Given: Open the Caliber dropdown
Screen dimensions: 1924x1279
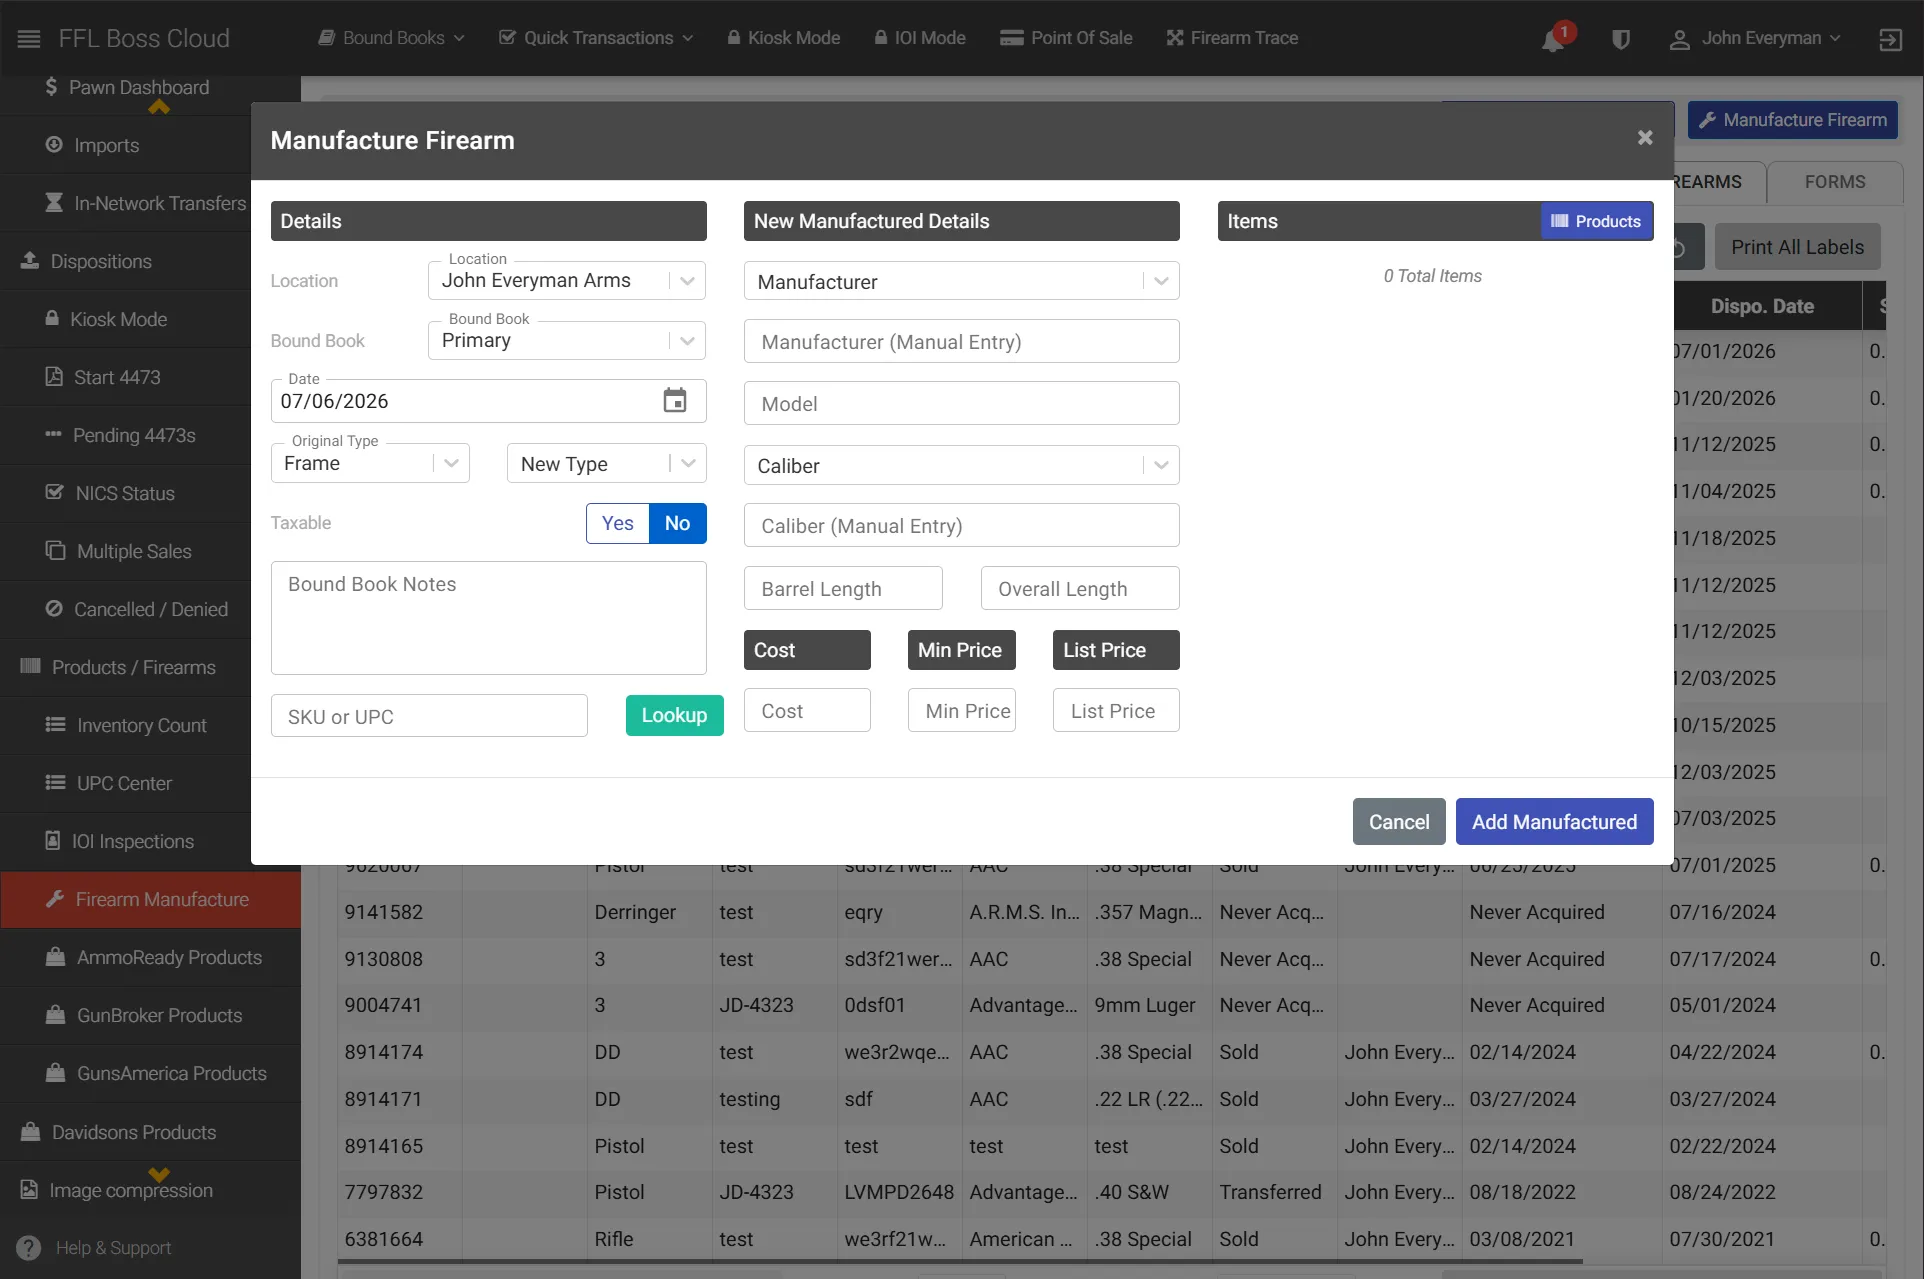Looking at the screenshot, I should pos(962,465).
